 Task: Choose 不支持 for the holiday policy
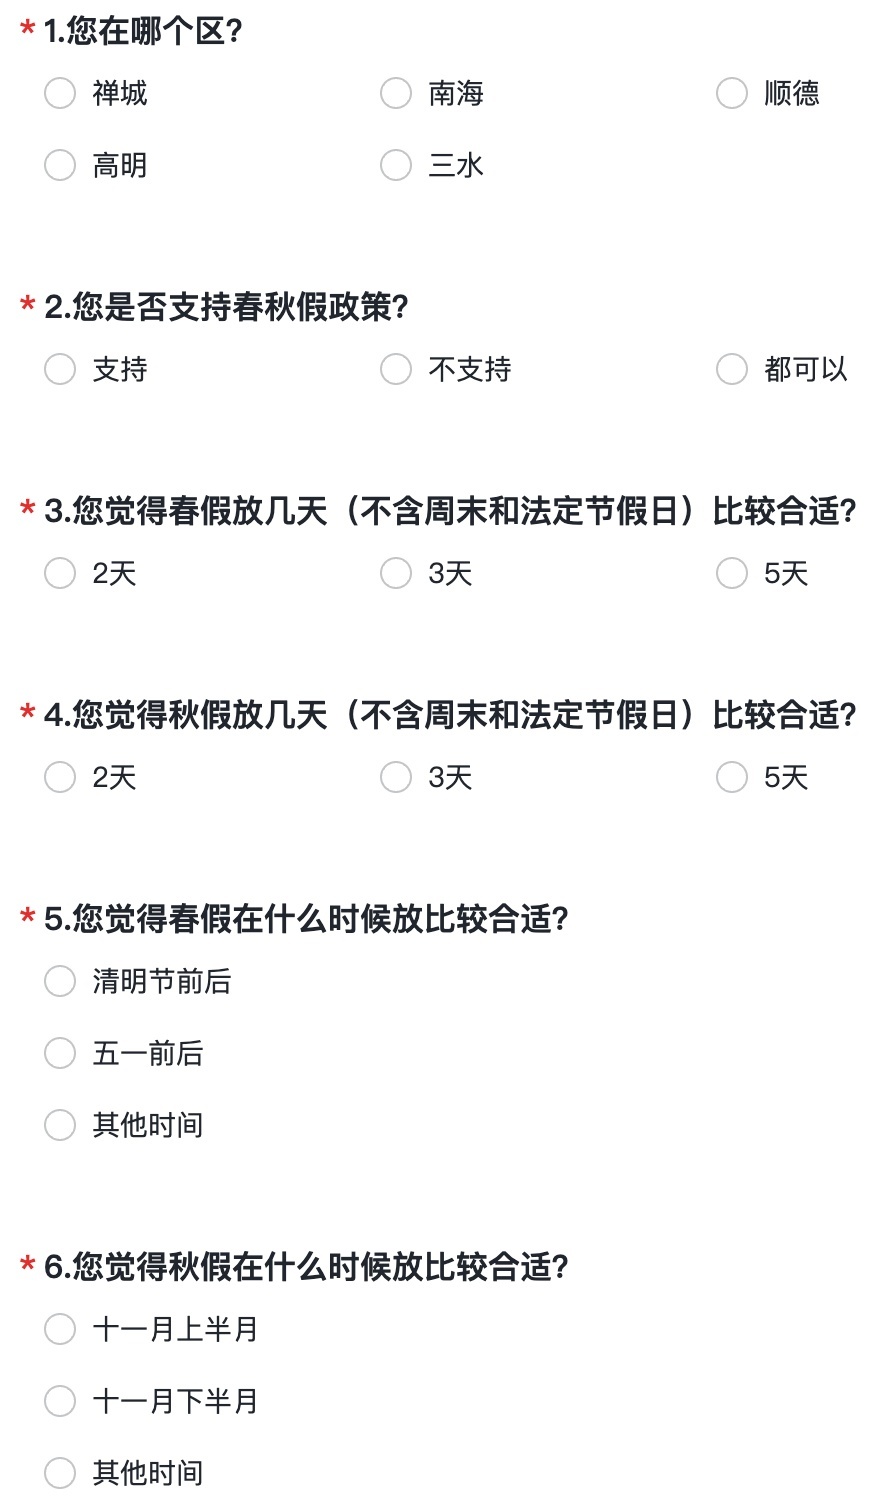(396, 370)
